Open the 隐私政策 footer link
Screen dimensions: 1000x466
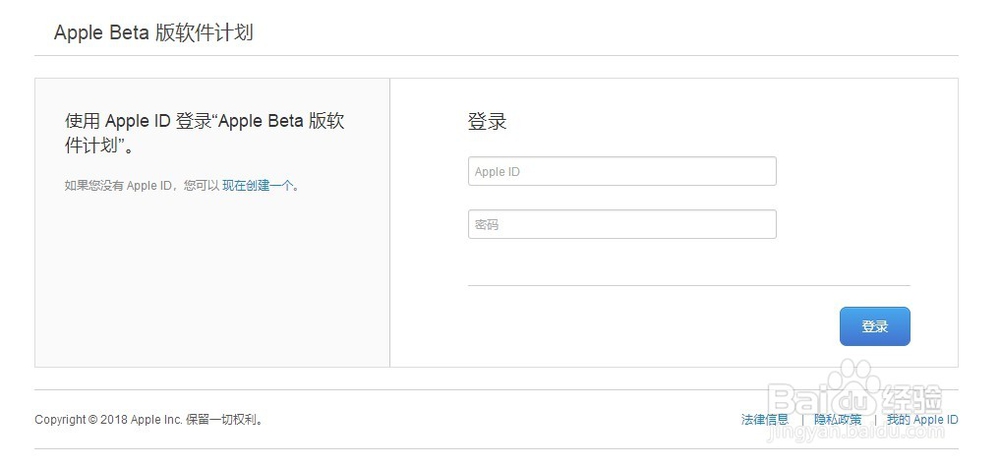coord(837,420)
